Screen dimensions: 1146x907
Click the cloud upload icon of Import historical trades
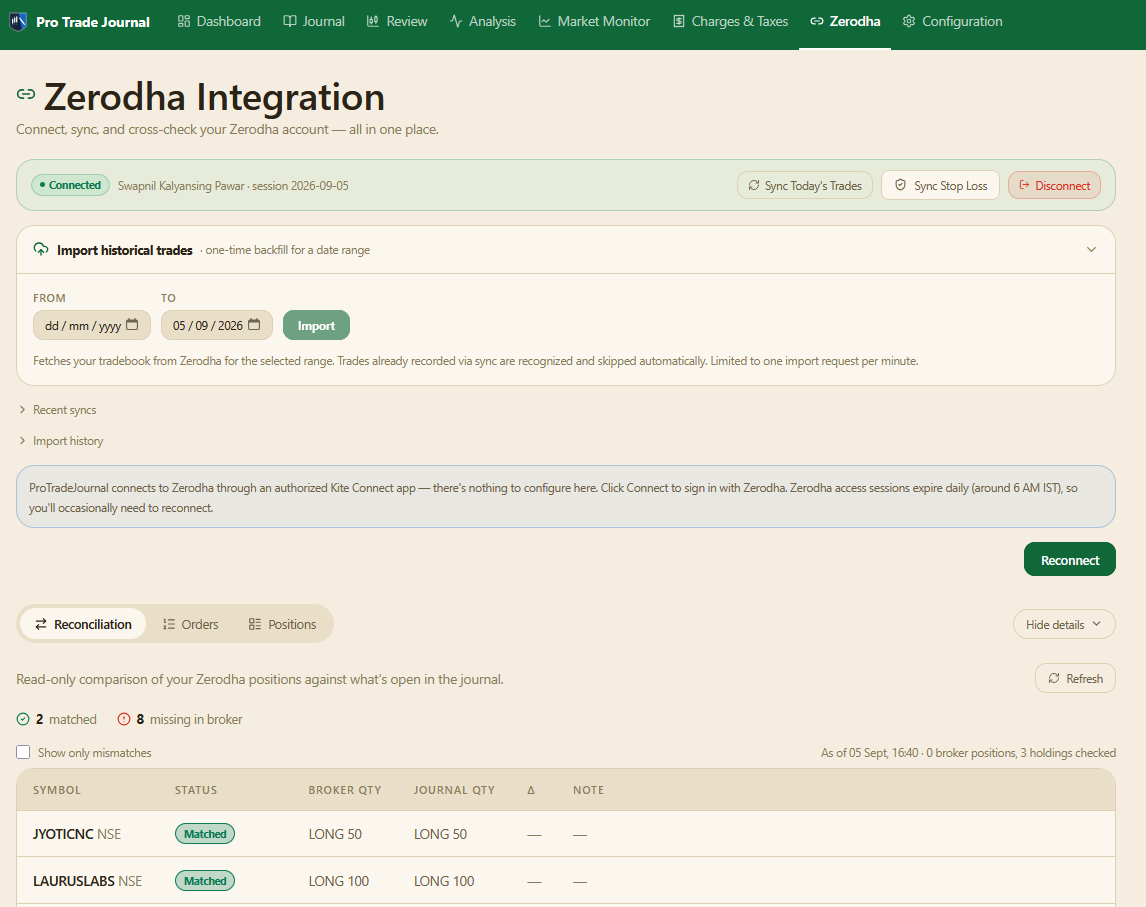click(41, 249)
